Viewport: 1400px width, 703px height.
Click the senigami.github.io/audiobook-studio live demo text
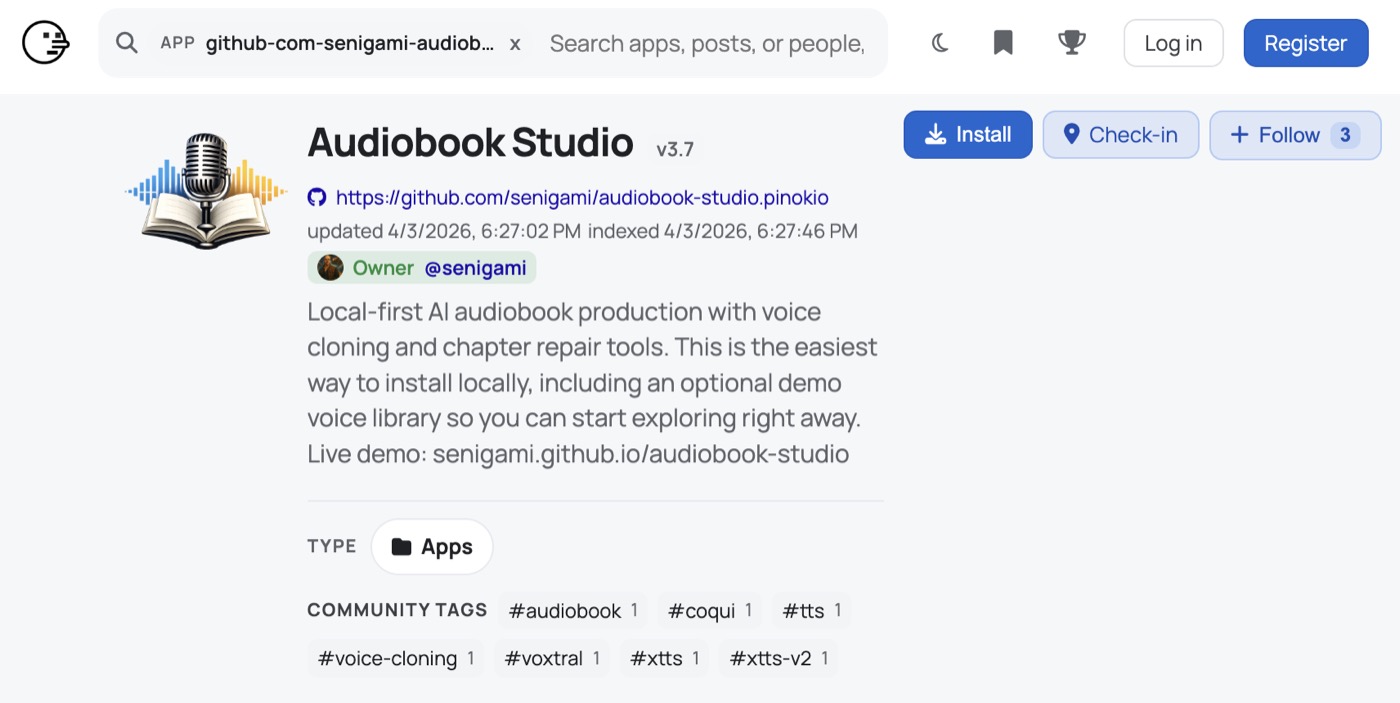point(640,454)
